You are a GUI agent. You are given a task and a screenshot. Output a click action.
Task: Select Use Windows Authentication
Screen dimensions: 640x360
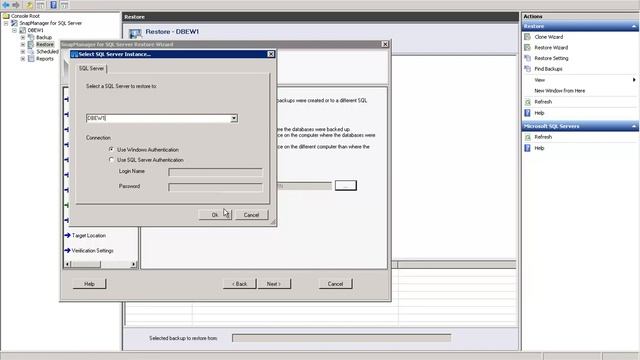(111, 150)
